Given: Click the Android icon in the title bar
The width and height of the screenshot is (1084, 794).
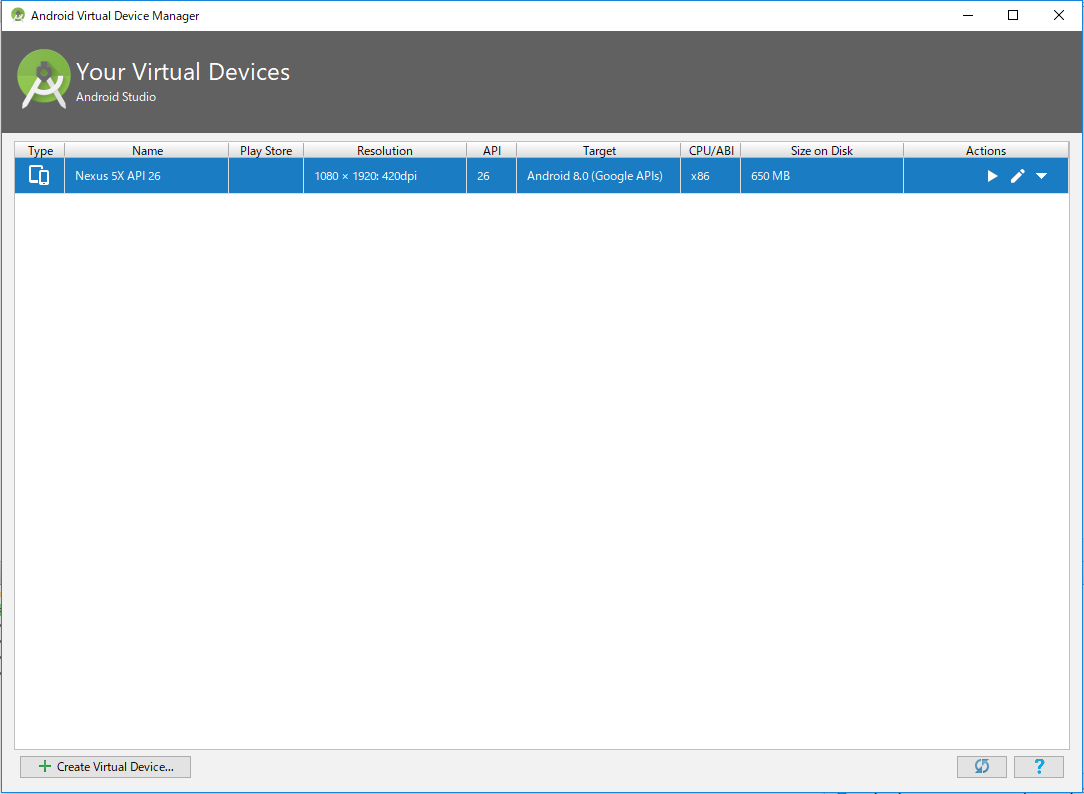Looking at the screenshot, I should pyautogui.click(x=17, y=15).
